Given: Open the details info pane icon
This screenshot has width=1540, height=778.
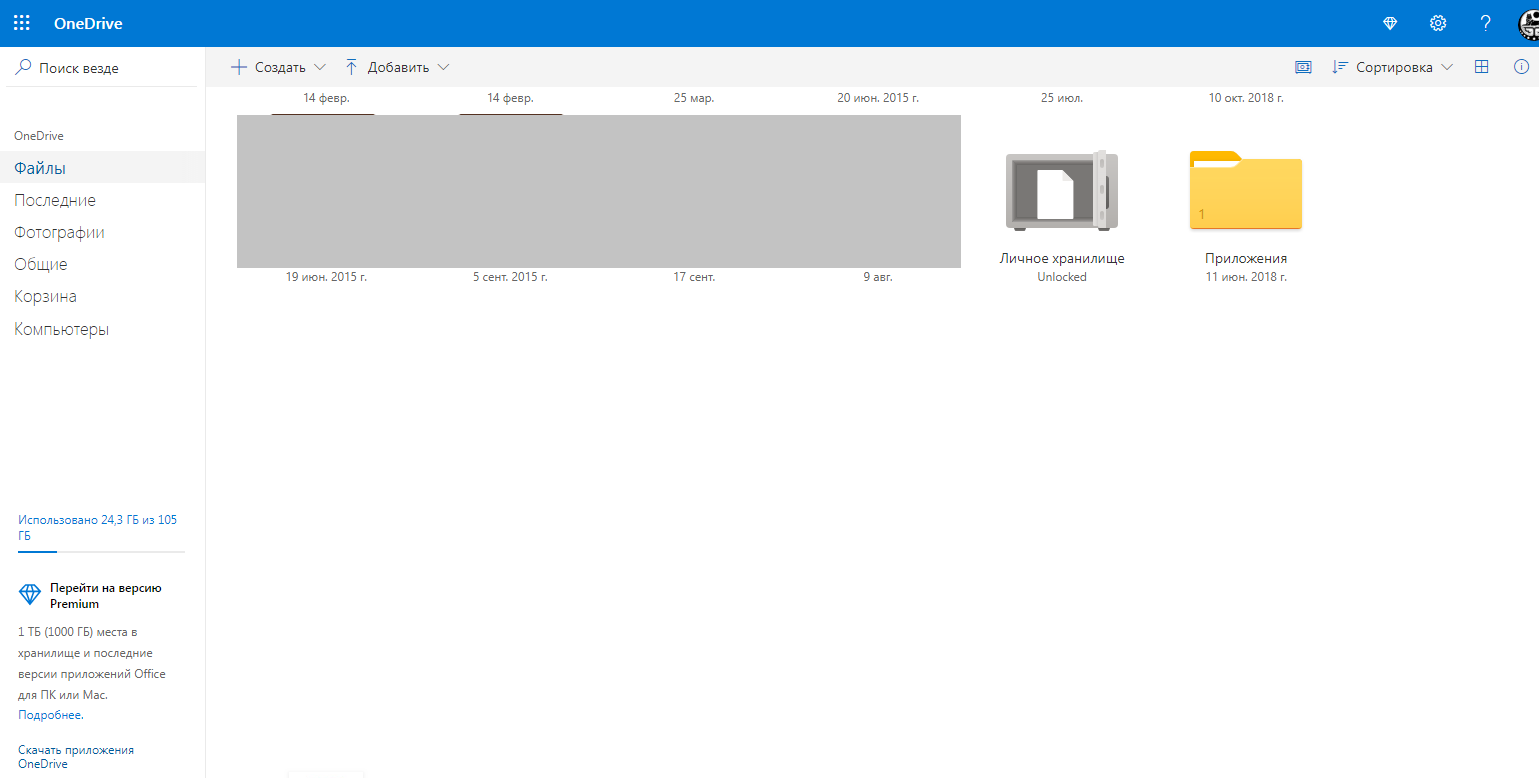Looking at the screenshot, I should 1522,67.
